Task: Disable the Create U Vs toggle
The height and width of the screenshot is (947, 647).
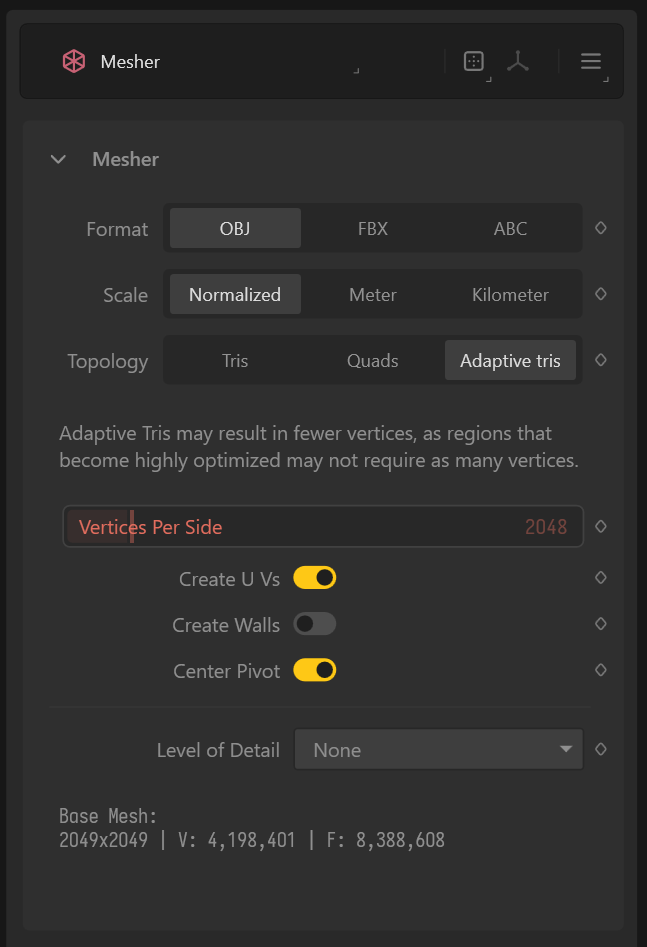Action: click(x=314, y=578)
